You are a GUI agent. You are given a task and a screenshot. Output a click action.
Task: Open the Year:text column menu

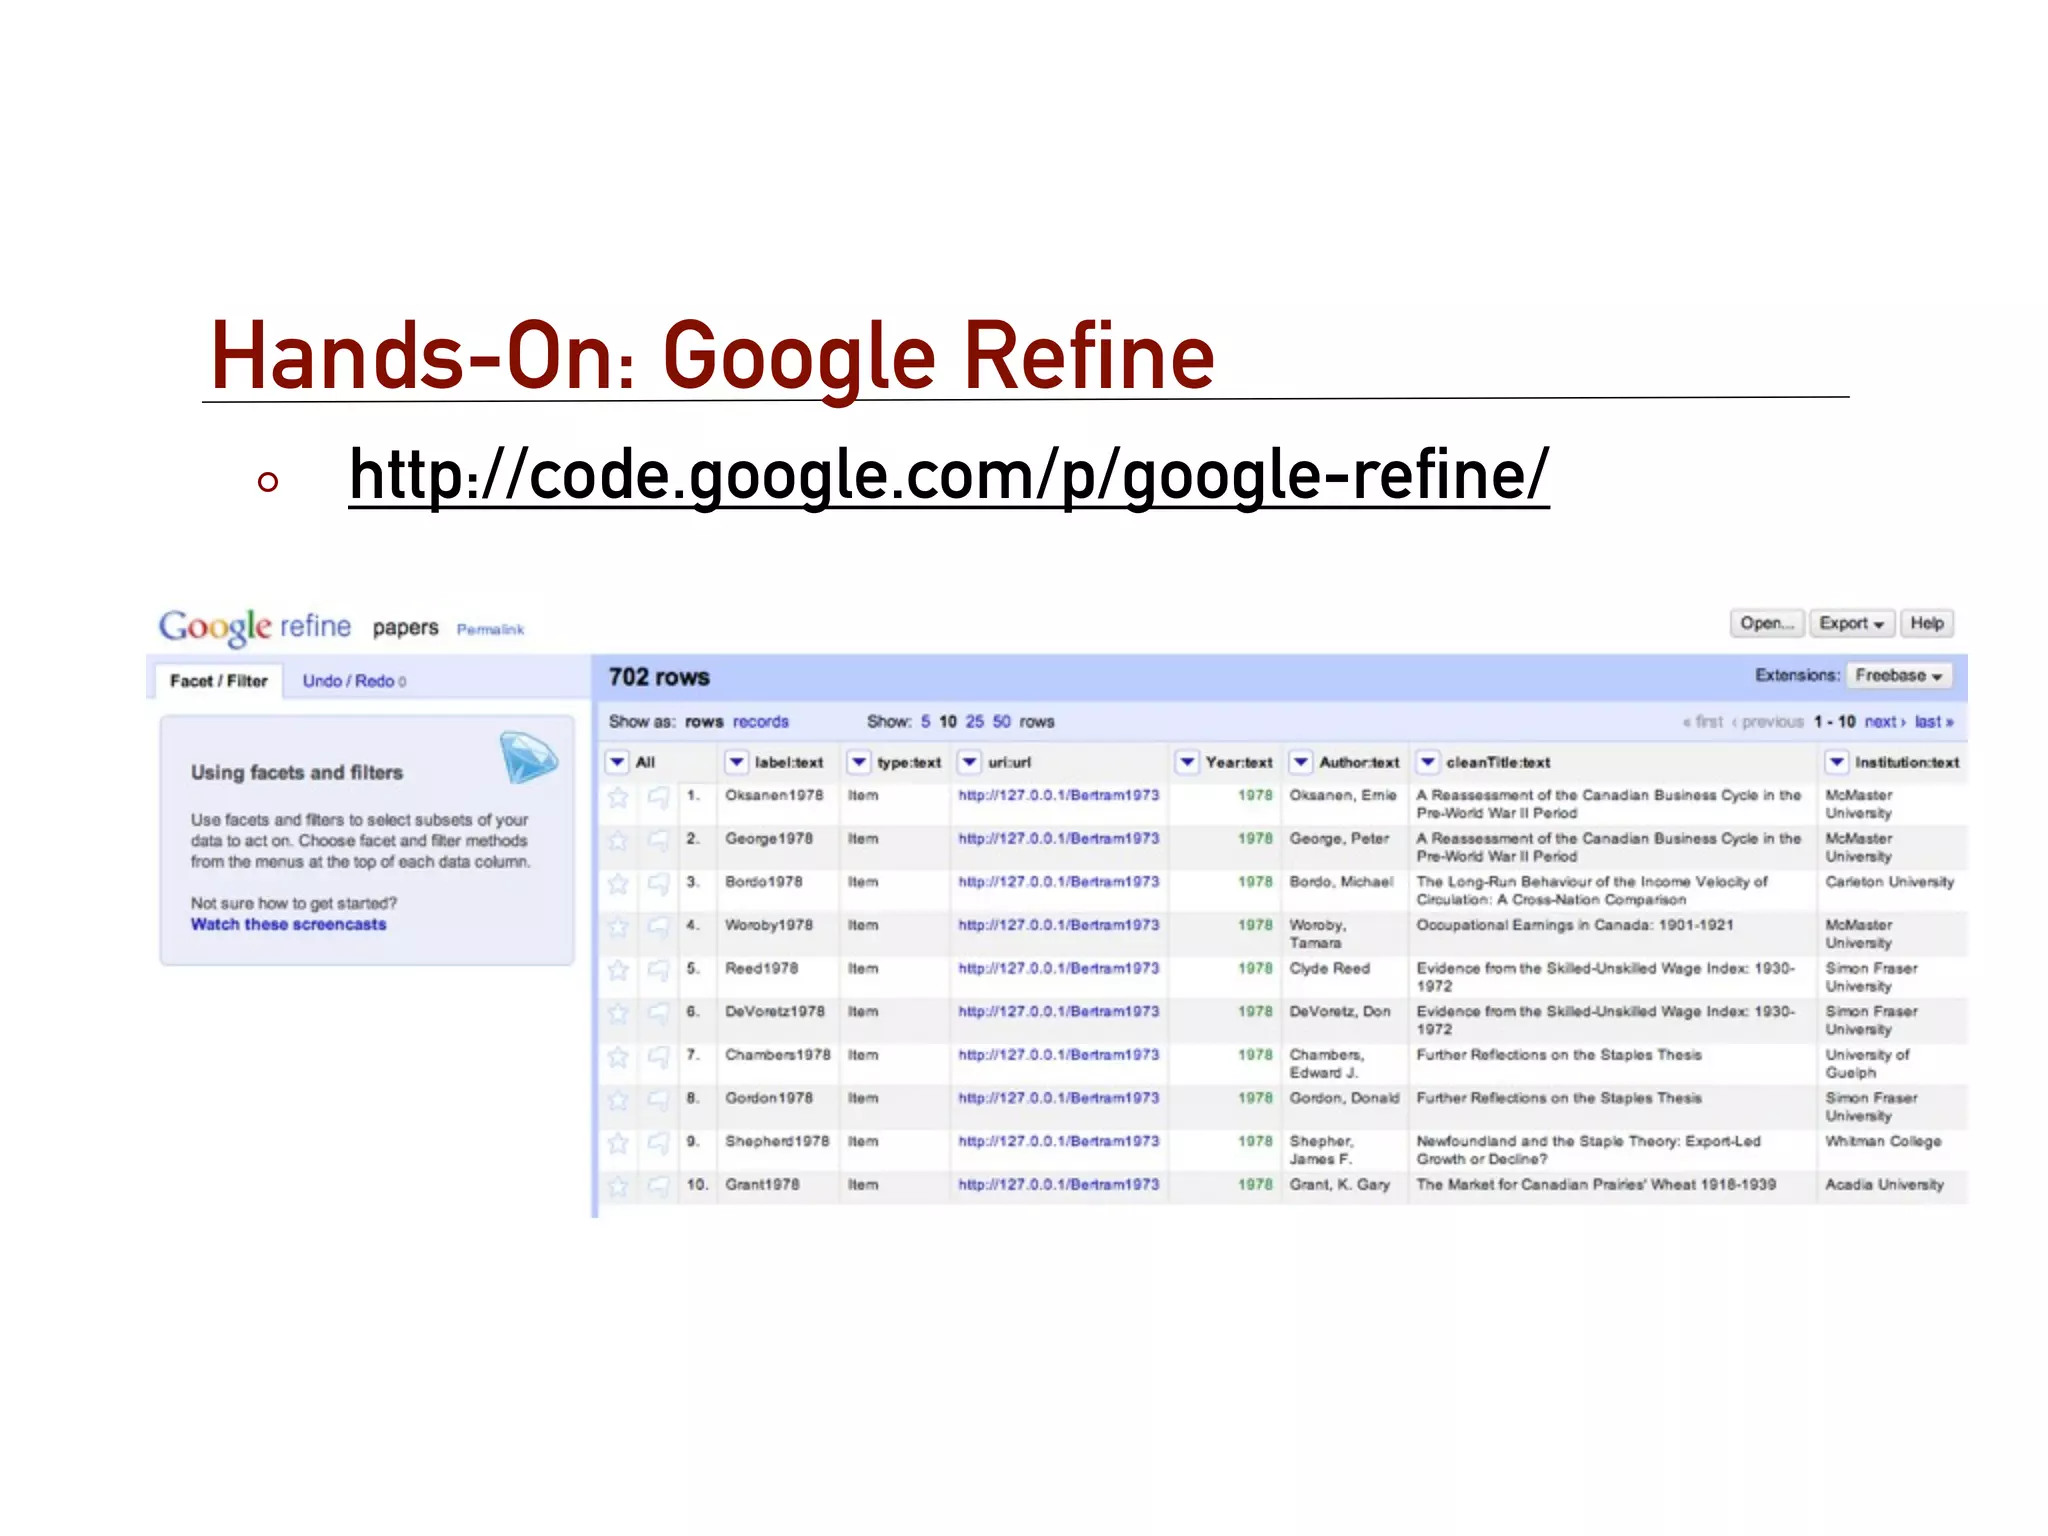click(1187, 762)
